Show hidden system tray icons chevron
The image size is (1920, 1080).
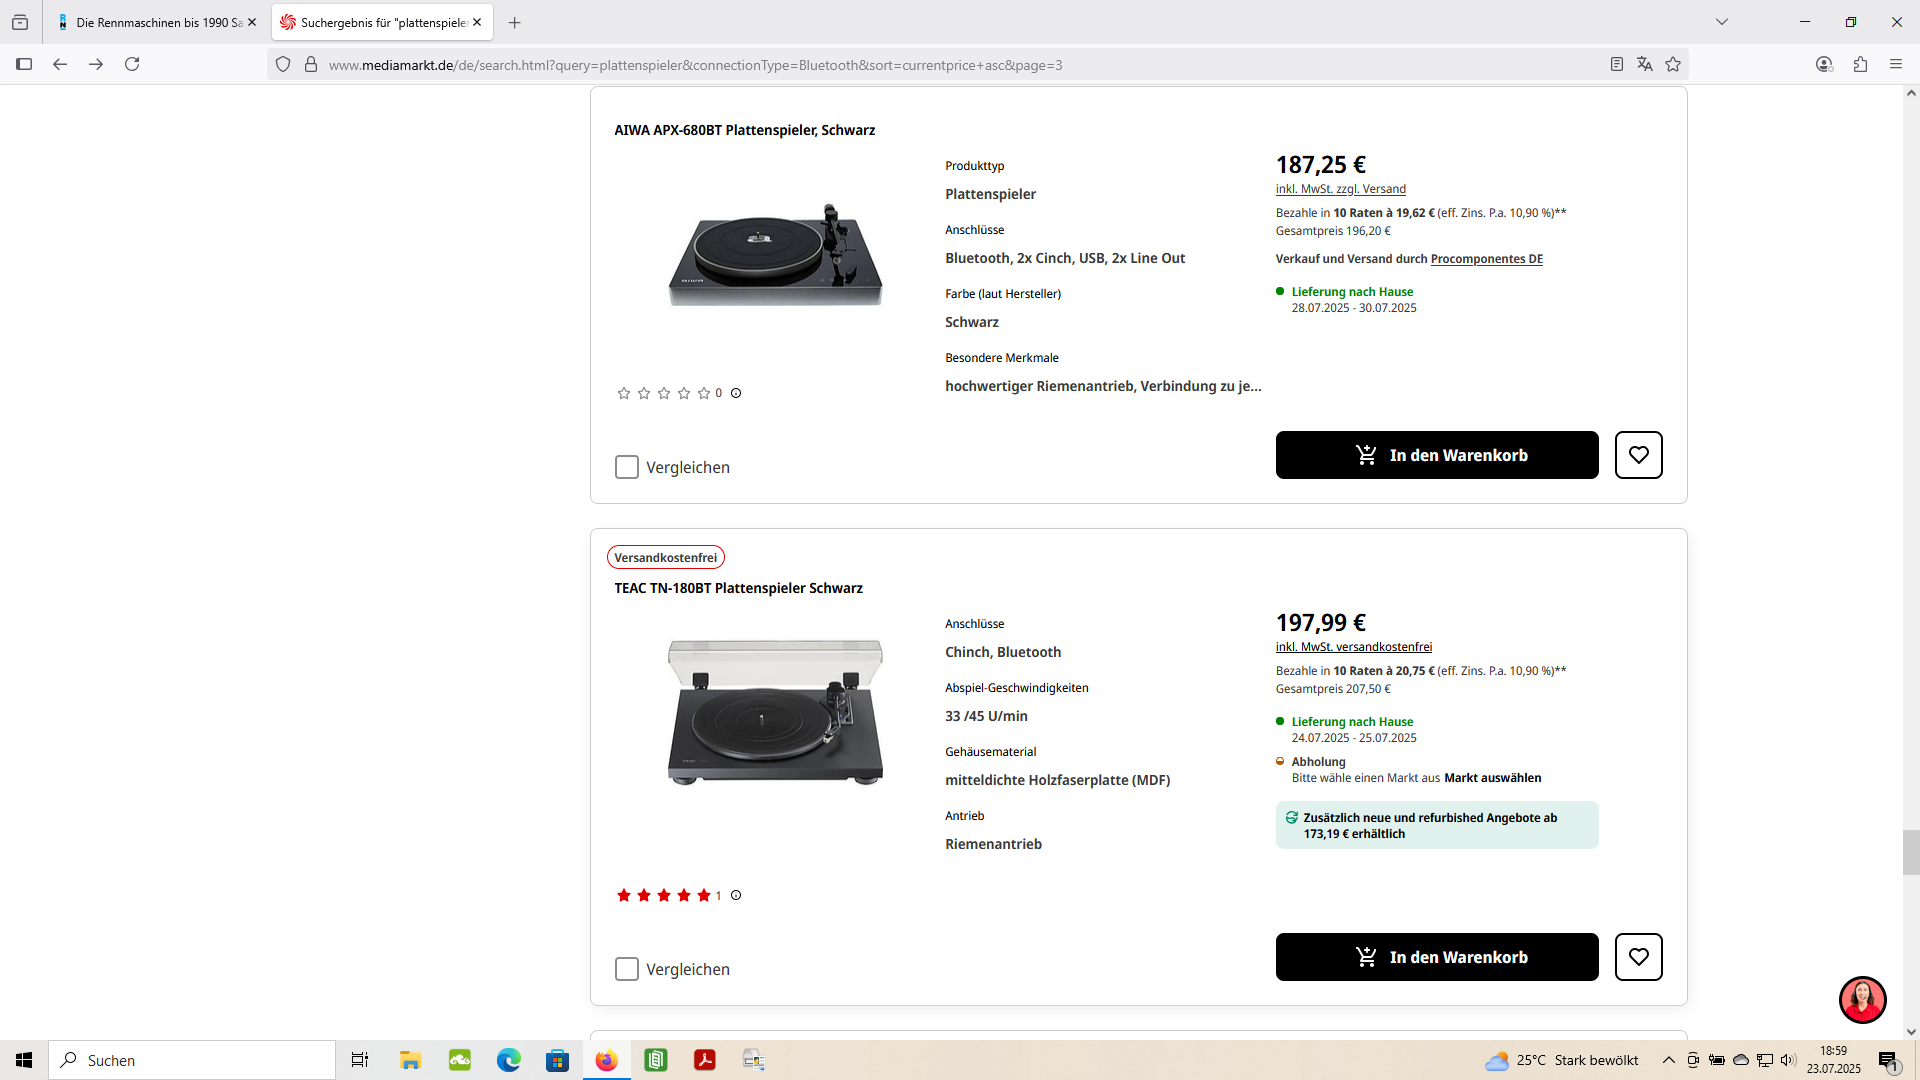[1668, 1060]
